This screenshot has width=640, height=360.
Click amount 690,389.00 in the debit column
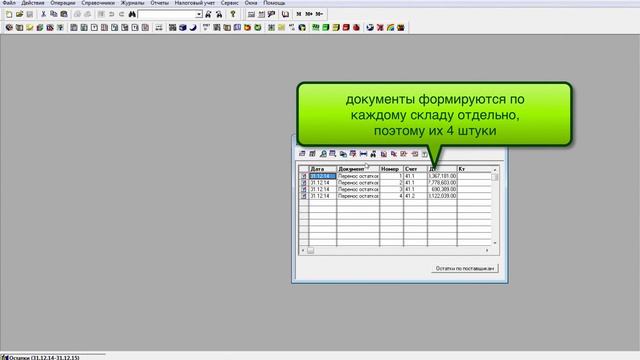(442, 189)
